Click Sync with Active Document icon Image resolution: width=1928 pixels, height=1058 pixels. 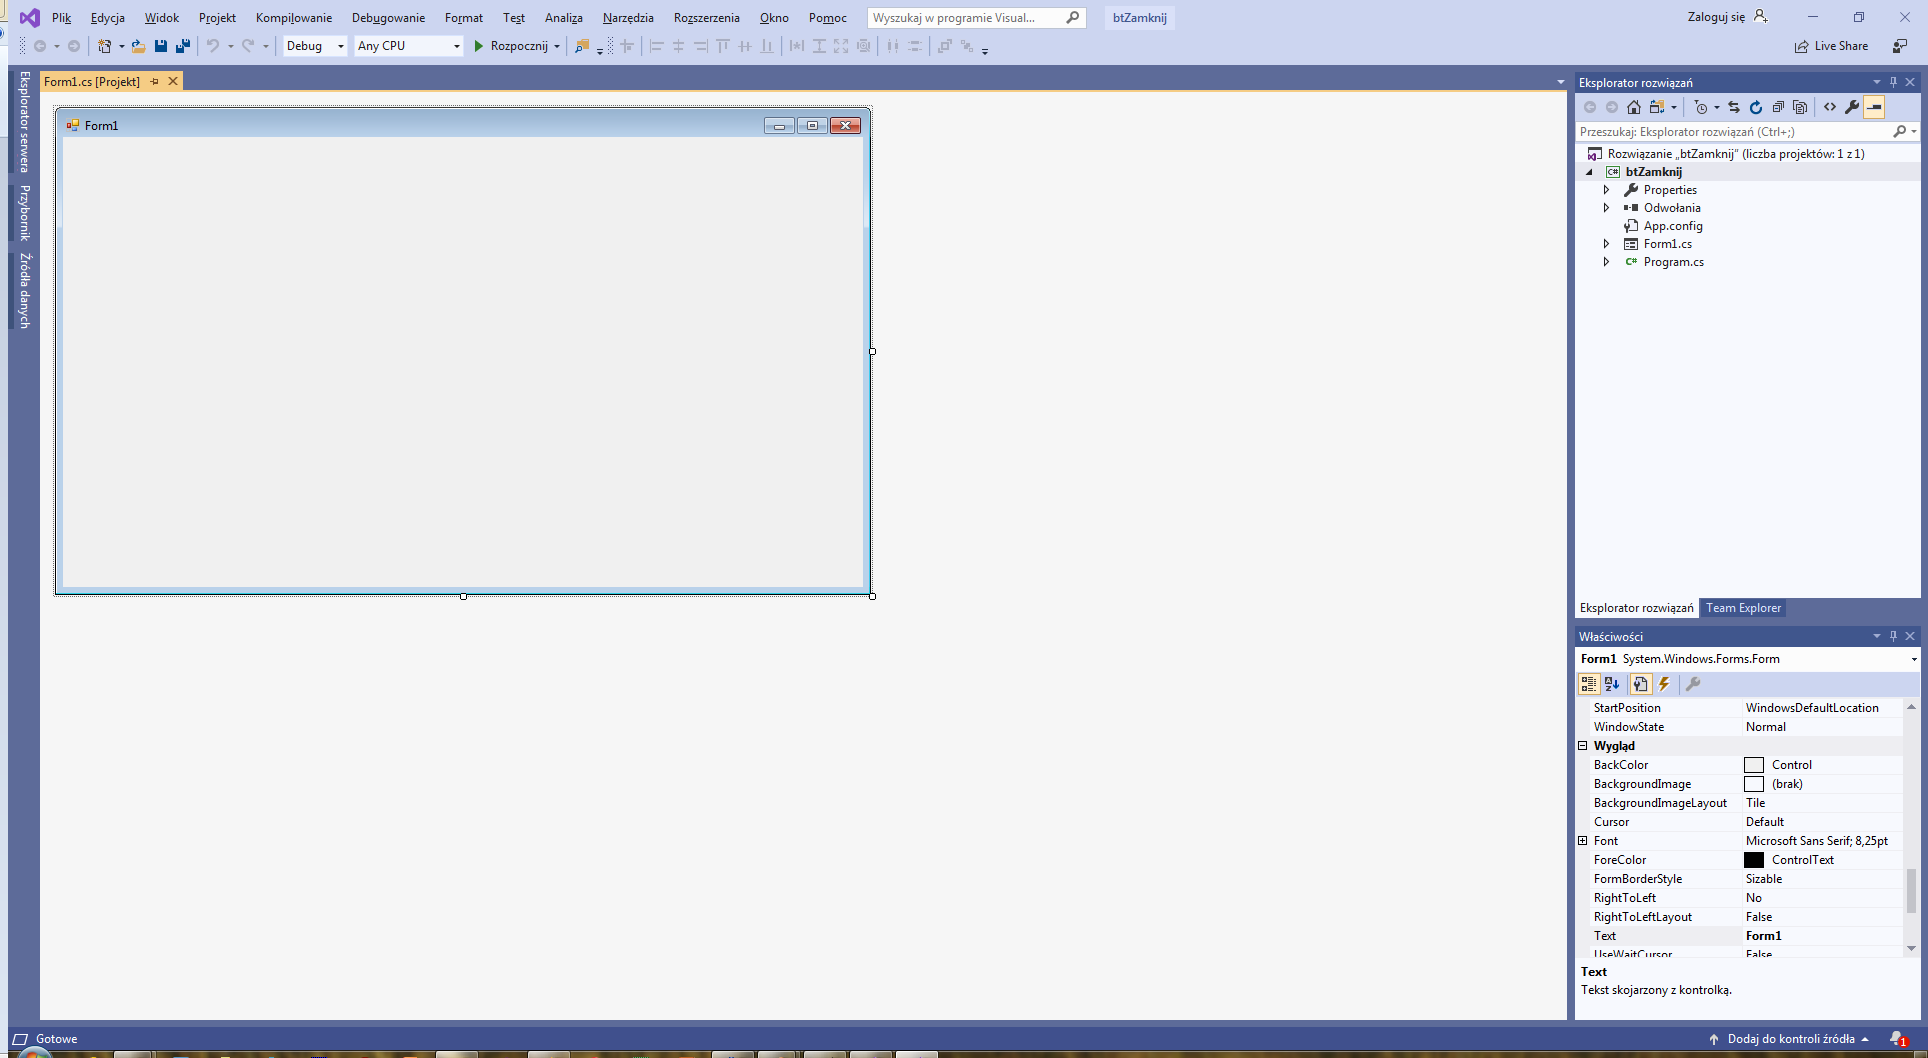click(1734, 107)
